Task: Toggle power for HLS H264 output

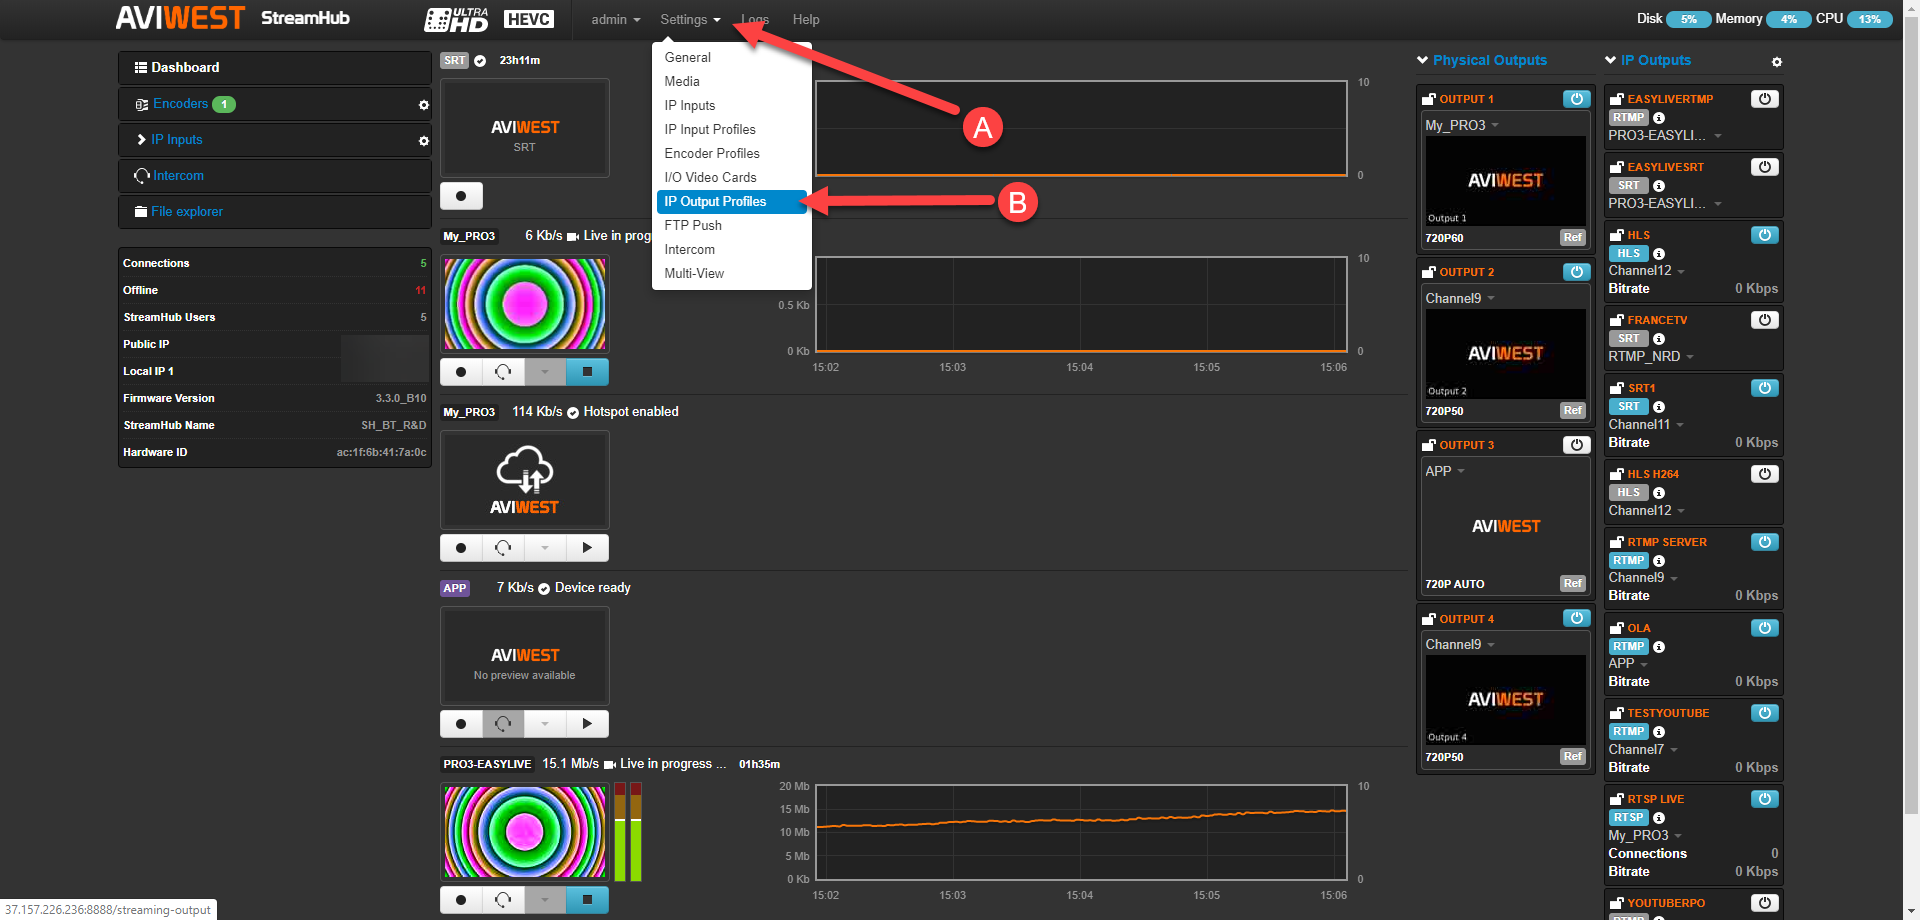Action: pyautogui.click(x=1765, y=474)
